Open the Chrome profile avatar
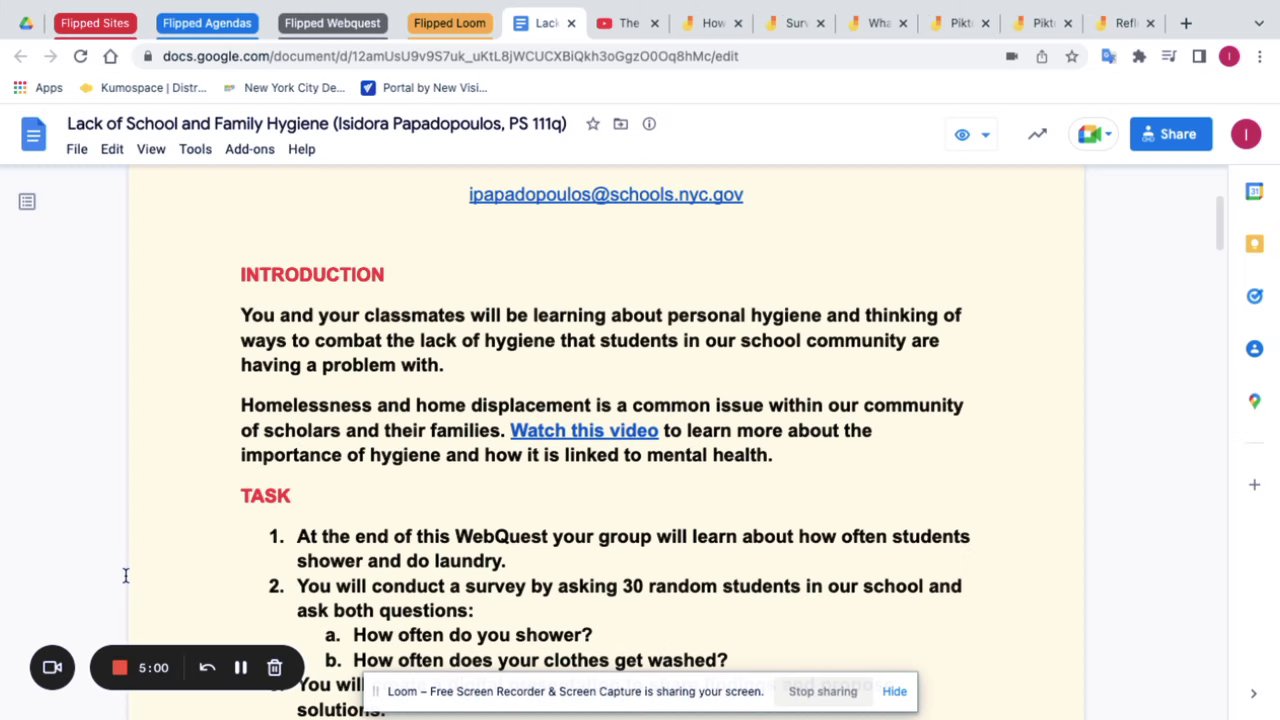Viewport: 1280px width, 720px height. tap(1229, 57)
